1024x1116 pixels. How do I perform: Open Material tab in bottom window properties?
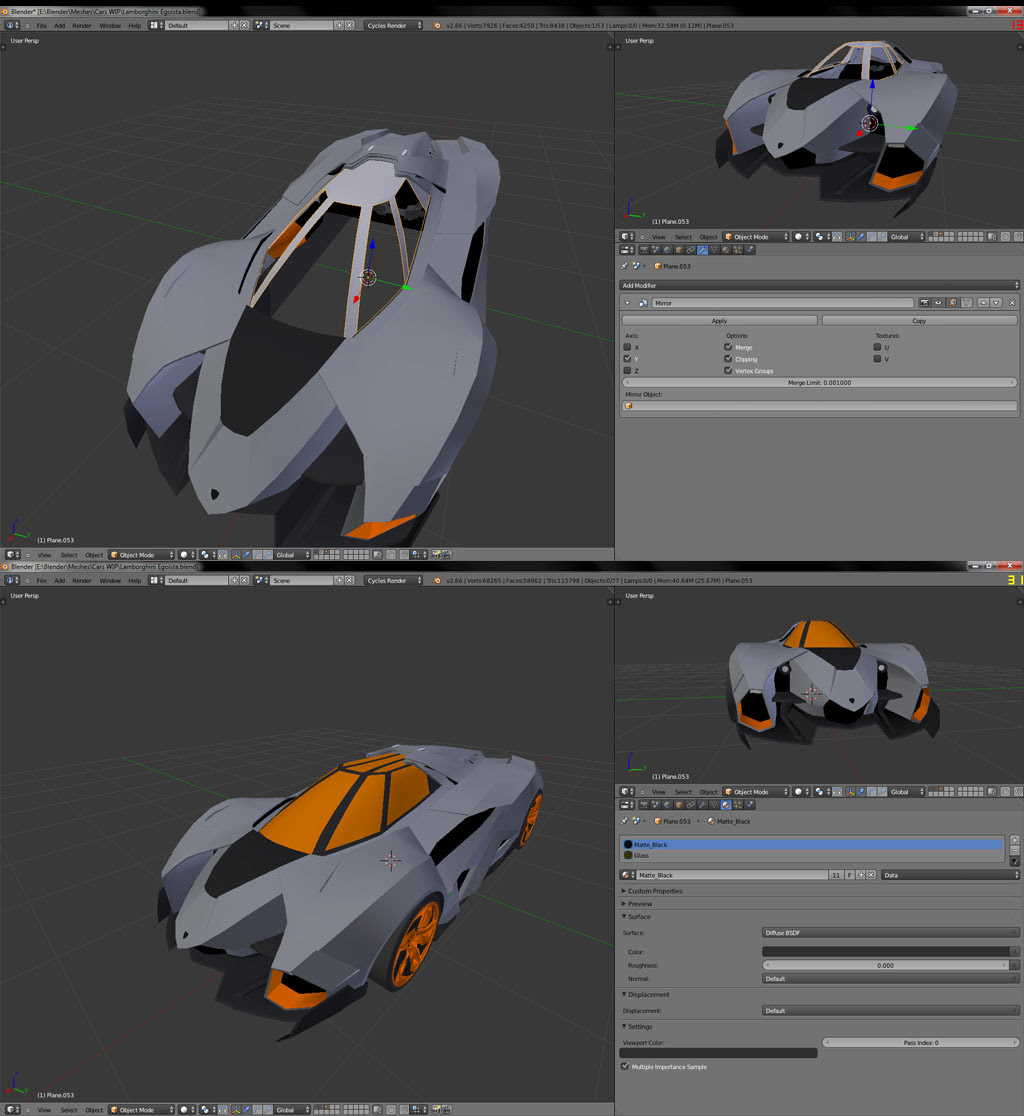pos(726,805)
